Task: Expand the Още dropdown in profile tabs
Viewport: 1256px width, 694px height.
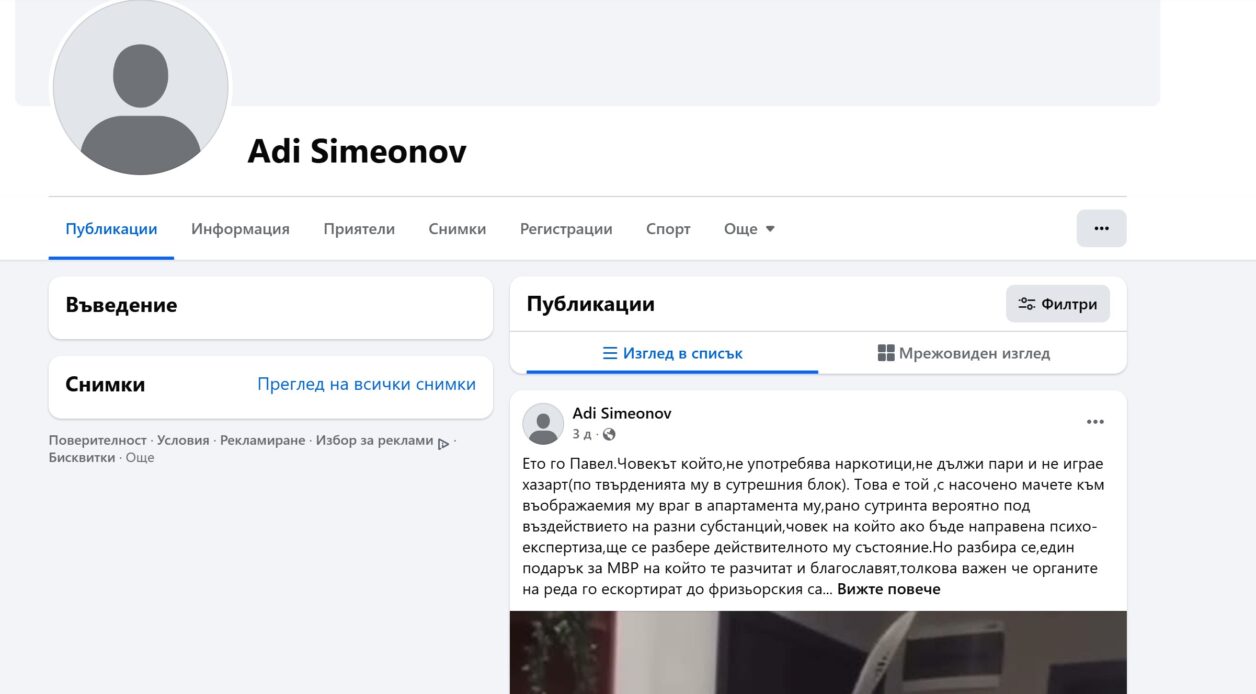Action: (749, 229)
